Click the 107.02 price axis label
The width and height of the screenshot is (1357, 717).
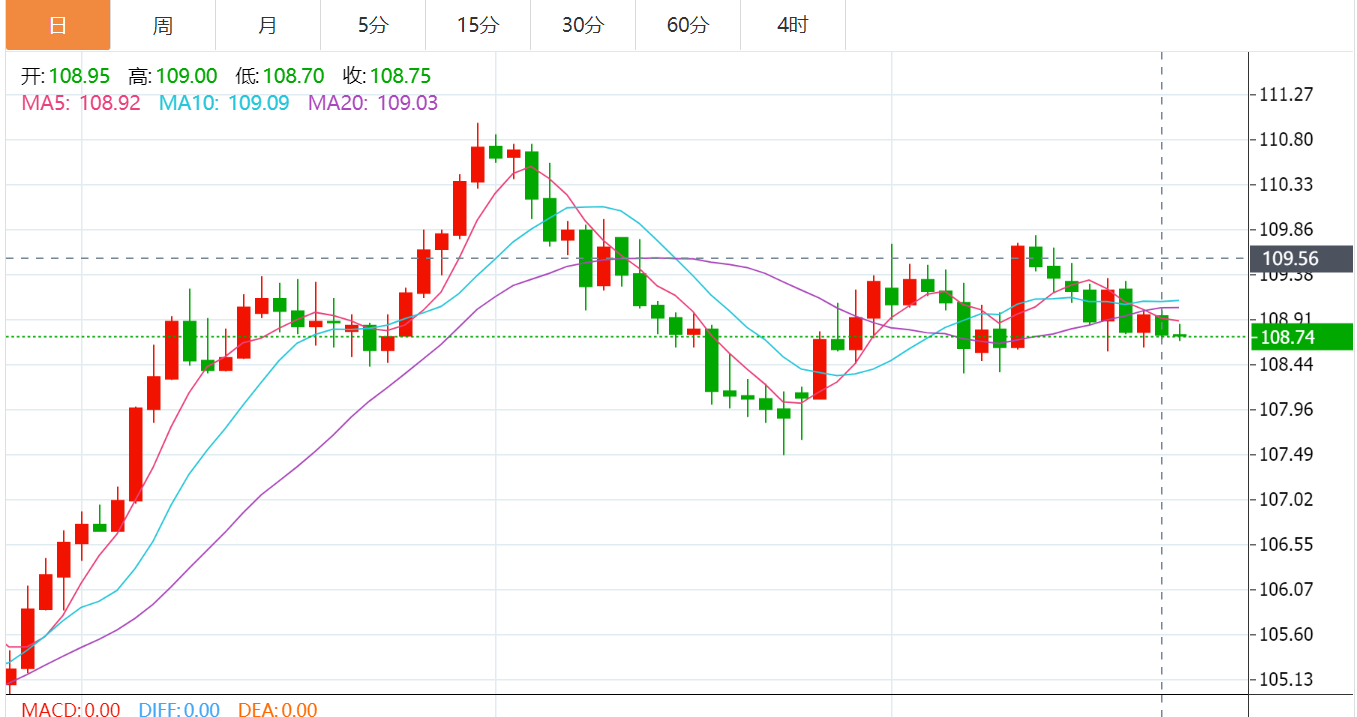(1286, 500)
